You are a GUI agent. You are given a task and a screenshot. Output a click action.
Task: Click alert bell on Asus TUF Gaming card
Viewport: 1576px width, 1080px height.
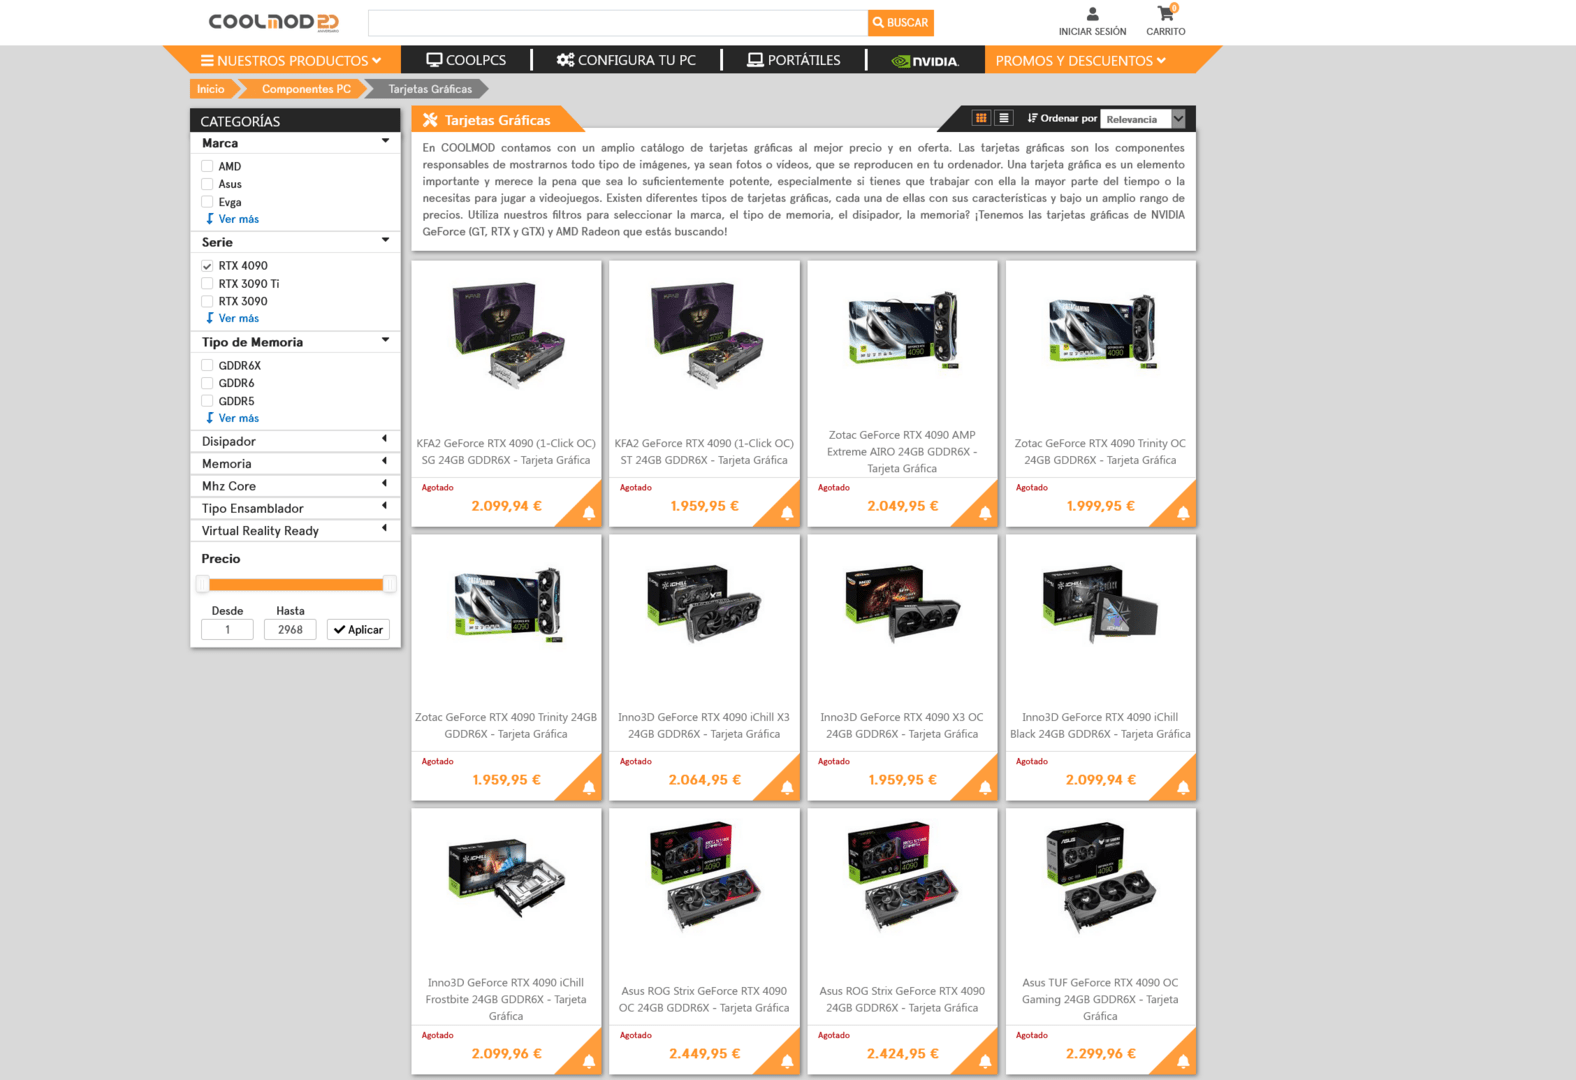1183,1061
